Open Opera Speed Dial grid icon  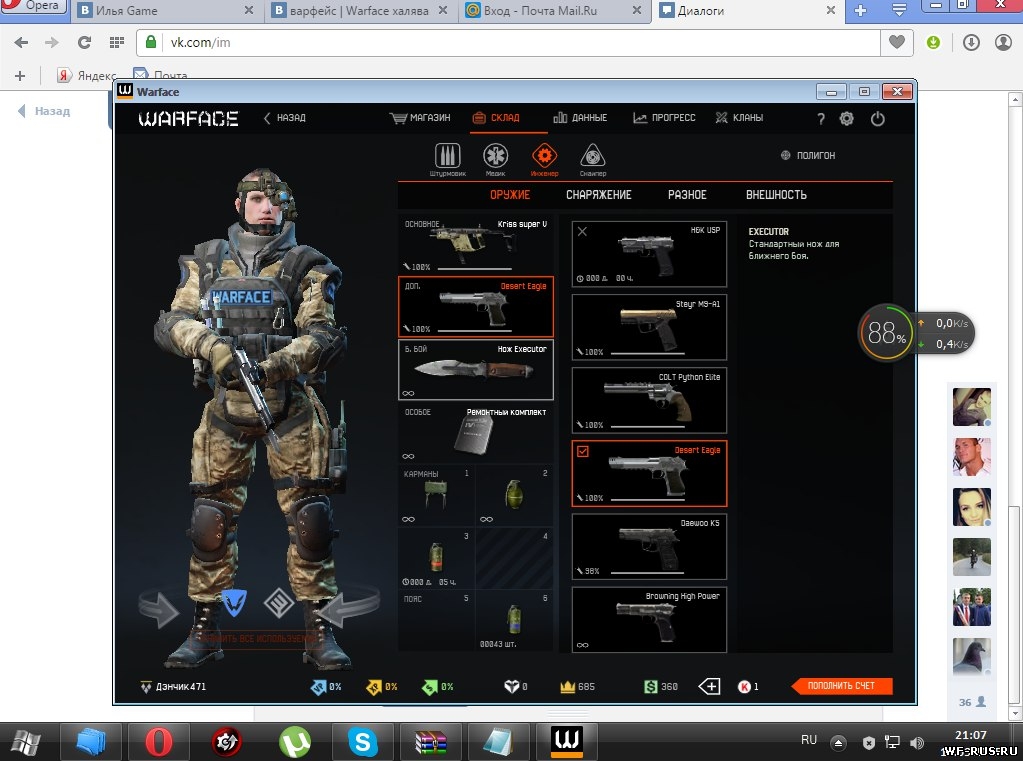click(117, 42)
